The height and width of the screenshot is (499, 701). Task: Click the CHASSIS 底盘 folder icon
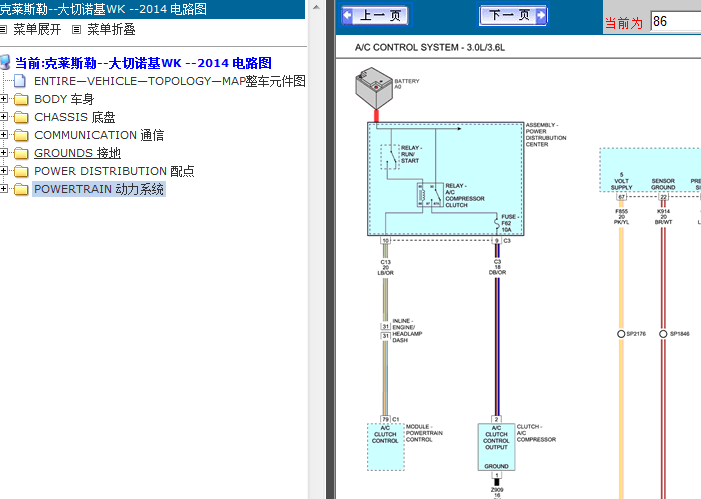point(21,117)
